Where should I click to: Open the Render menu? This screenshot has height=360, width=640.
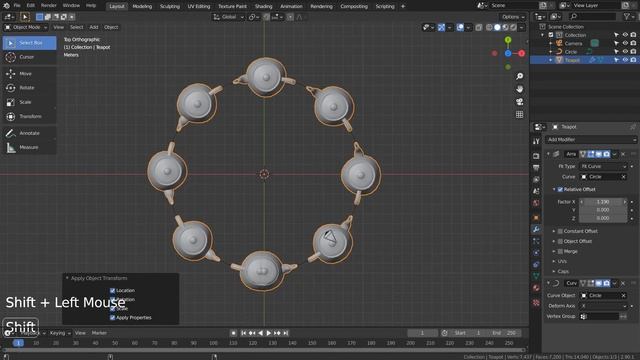pos(49,6)
